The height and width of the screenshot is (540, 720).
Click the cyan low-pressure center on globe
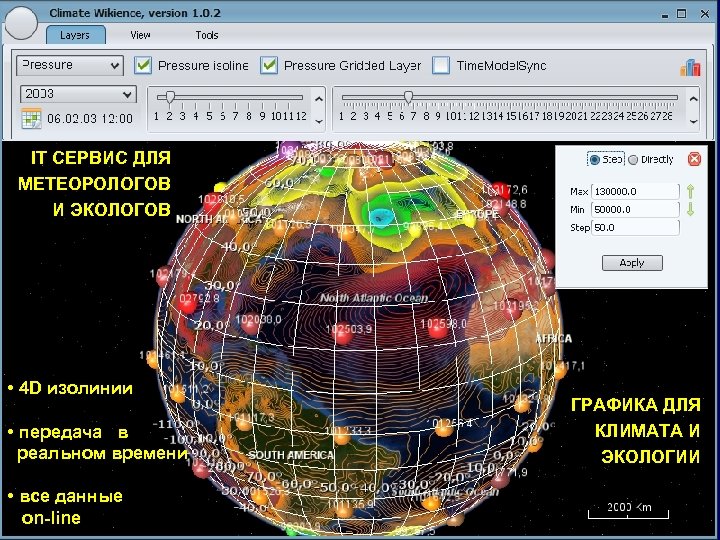click(x=380, y=216)
